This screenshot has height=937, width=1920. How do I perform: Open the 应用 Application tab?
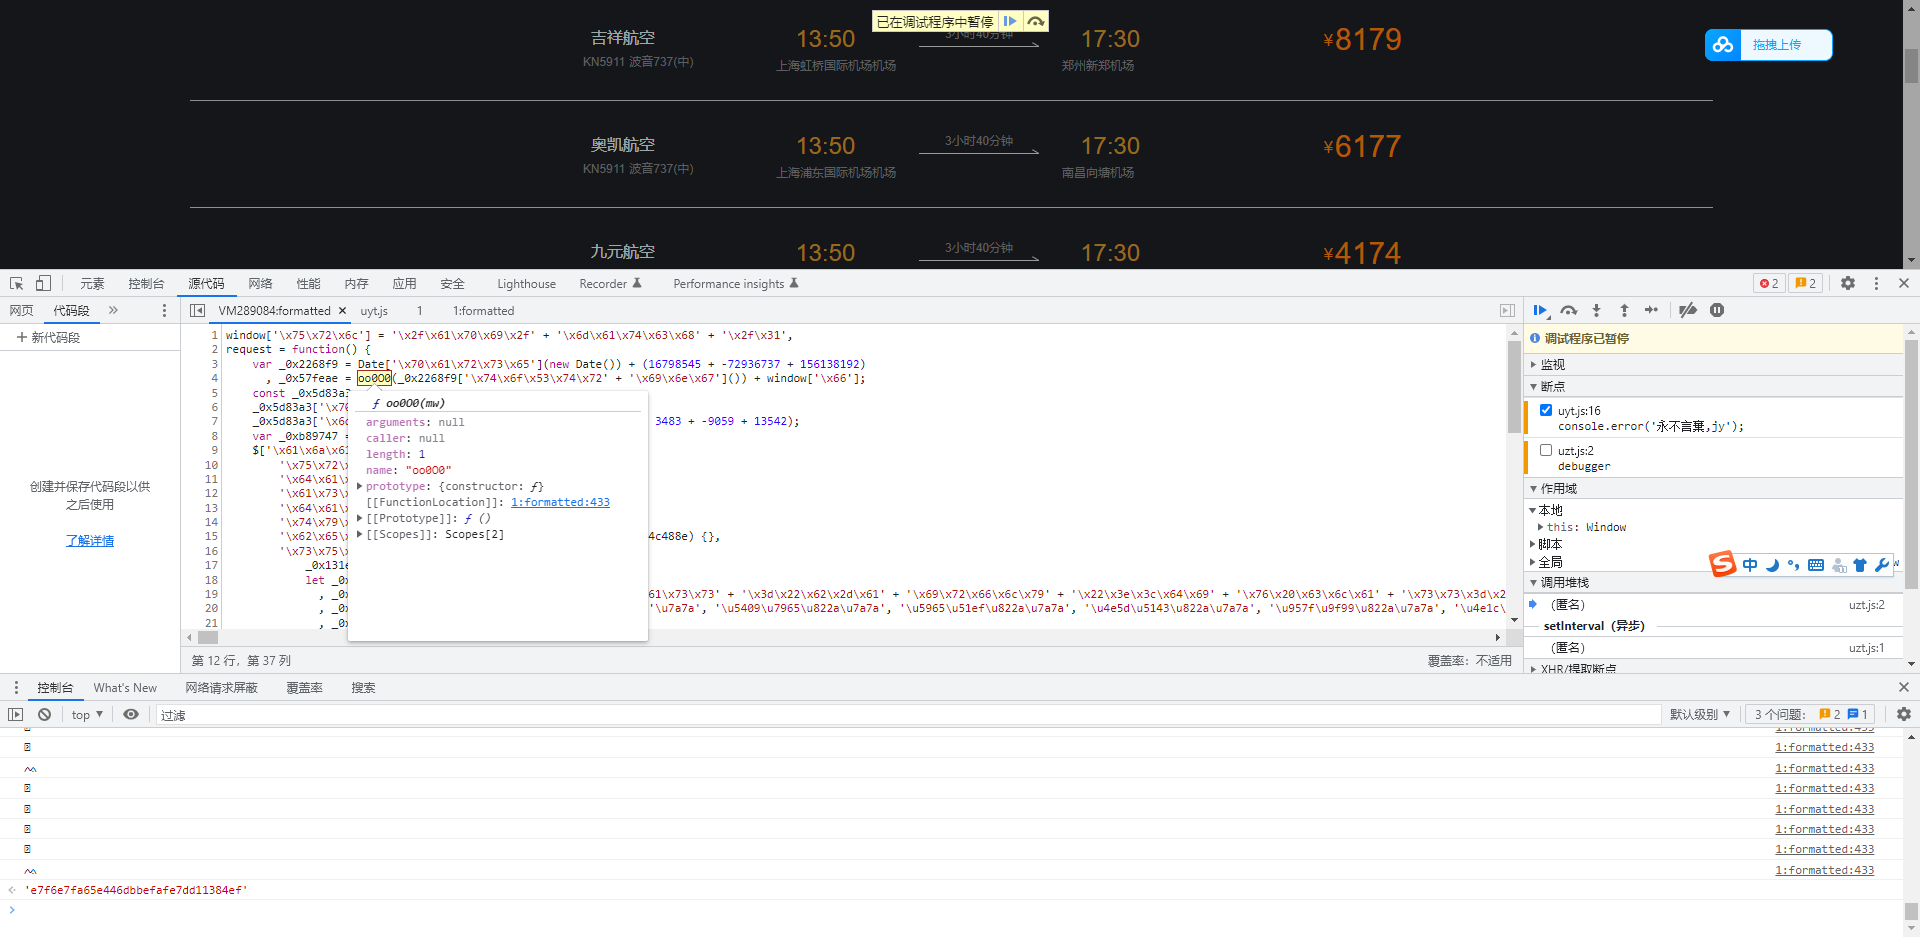coord(404,284)
